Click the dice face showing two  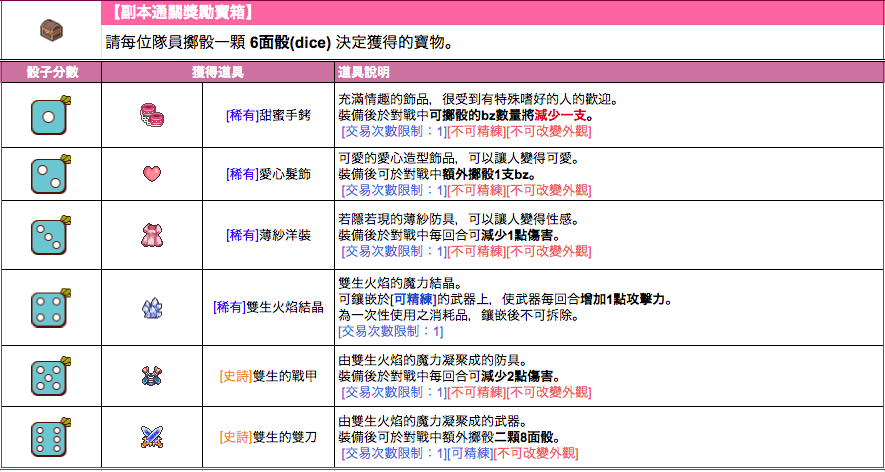pos(51,174)
